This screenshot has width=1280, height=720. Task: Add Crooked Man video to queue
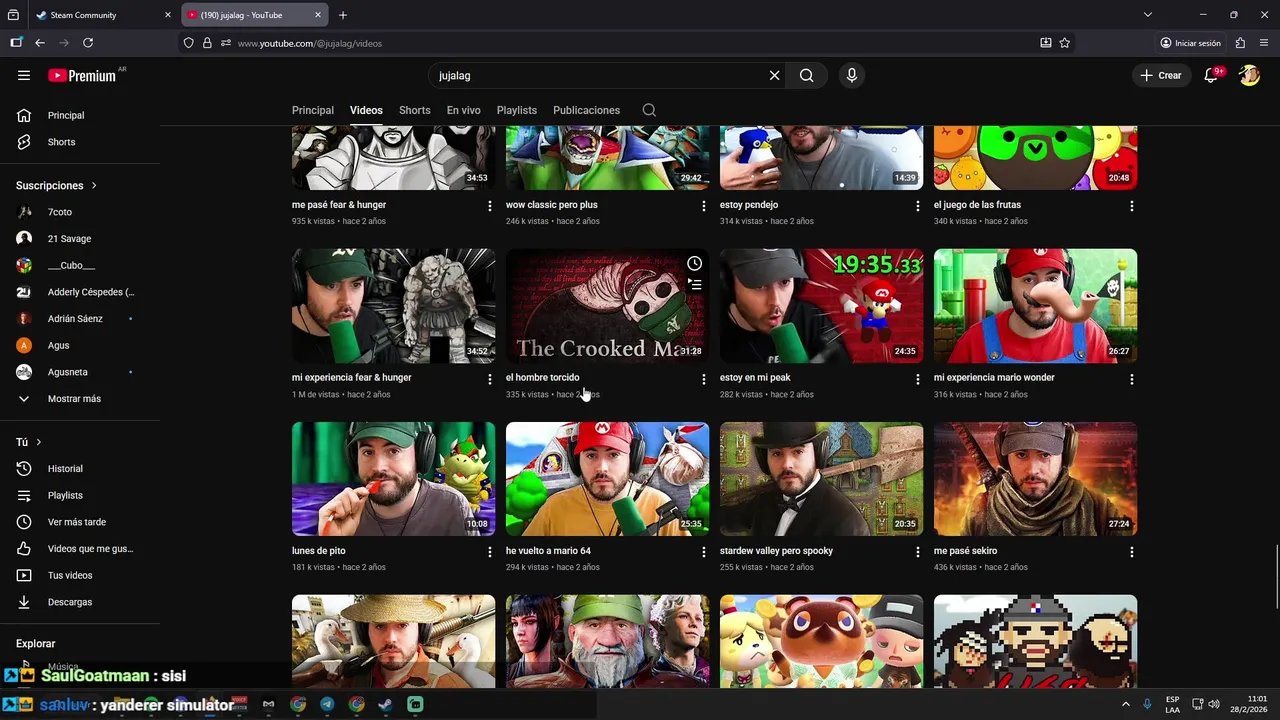(x=694, y=285)
